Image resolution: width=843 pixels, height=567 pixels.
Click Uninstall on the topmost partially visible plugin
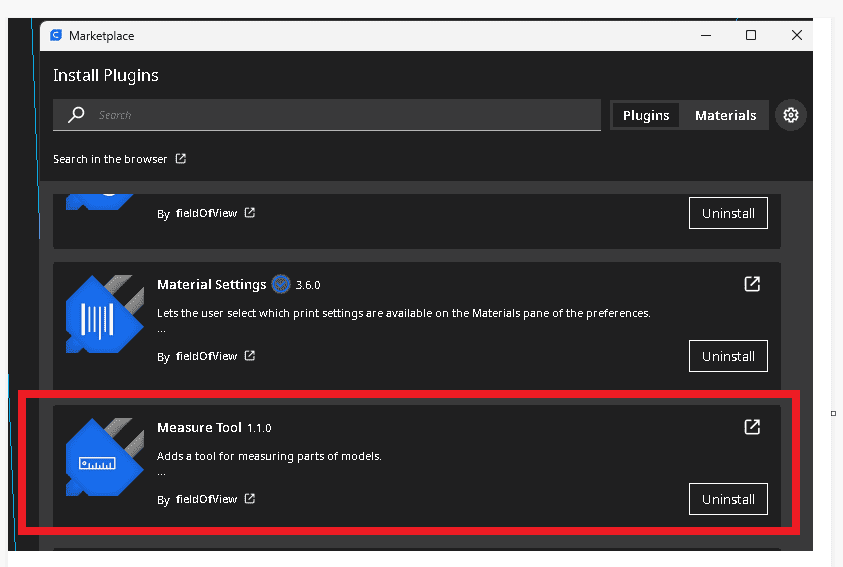(728, 213)
